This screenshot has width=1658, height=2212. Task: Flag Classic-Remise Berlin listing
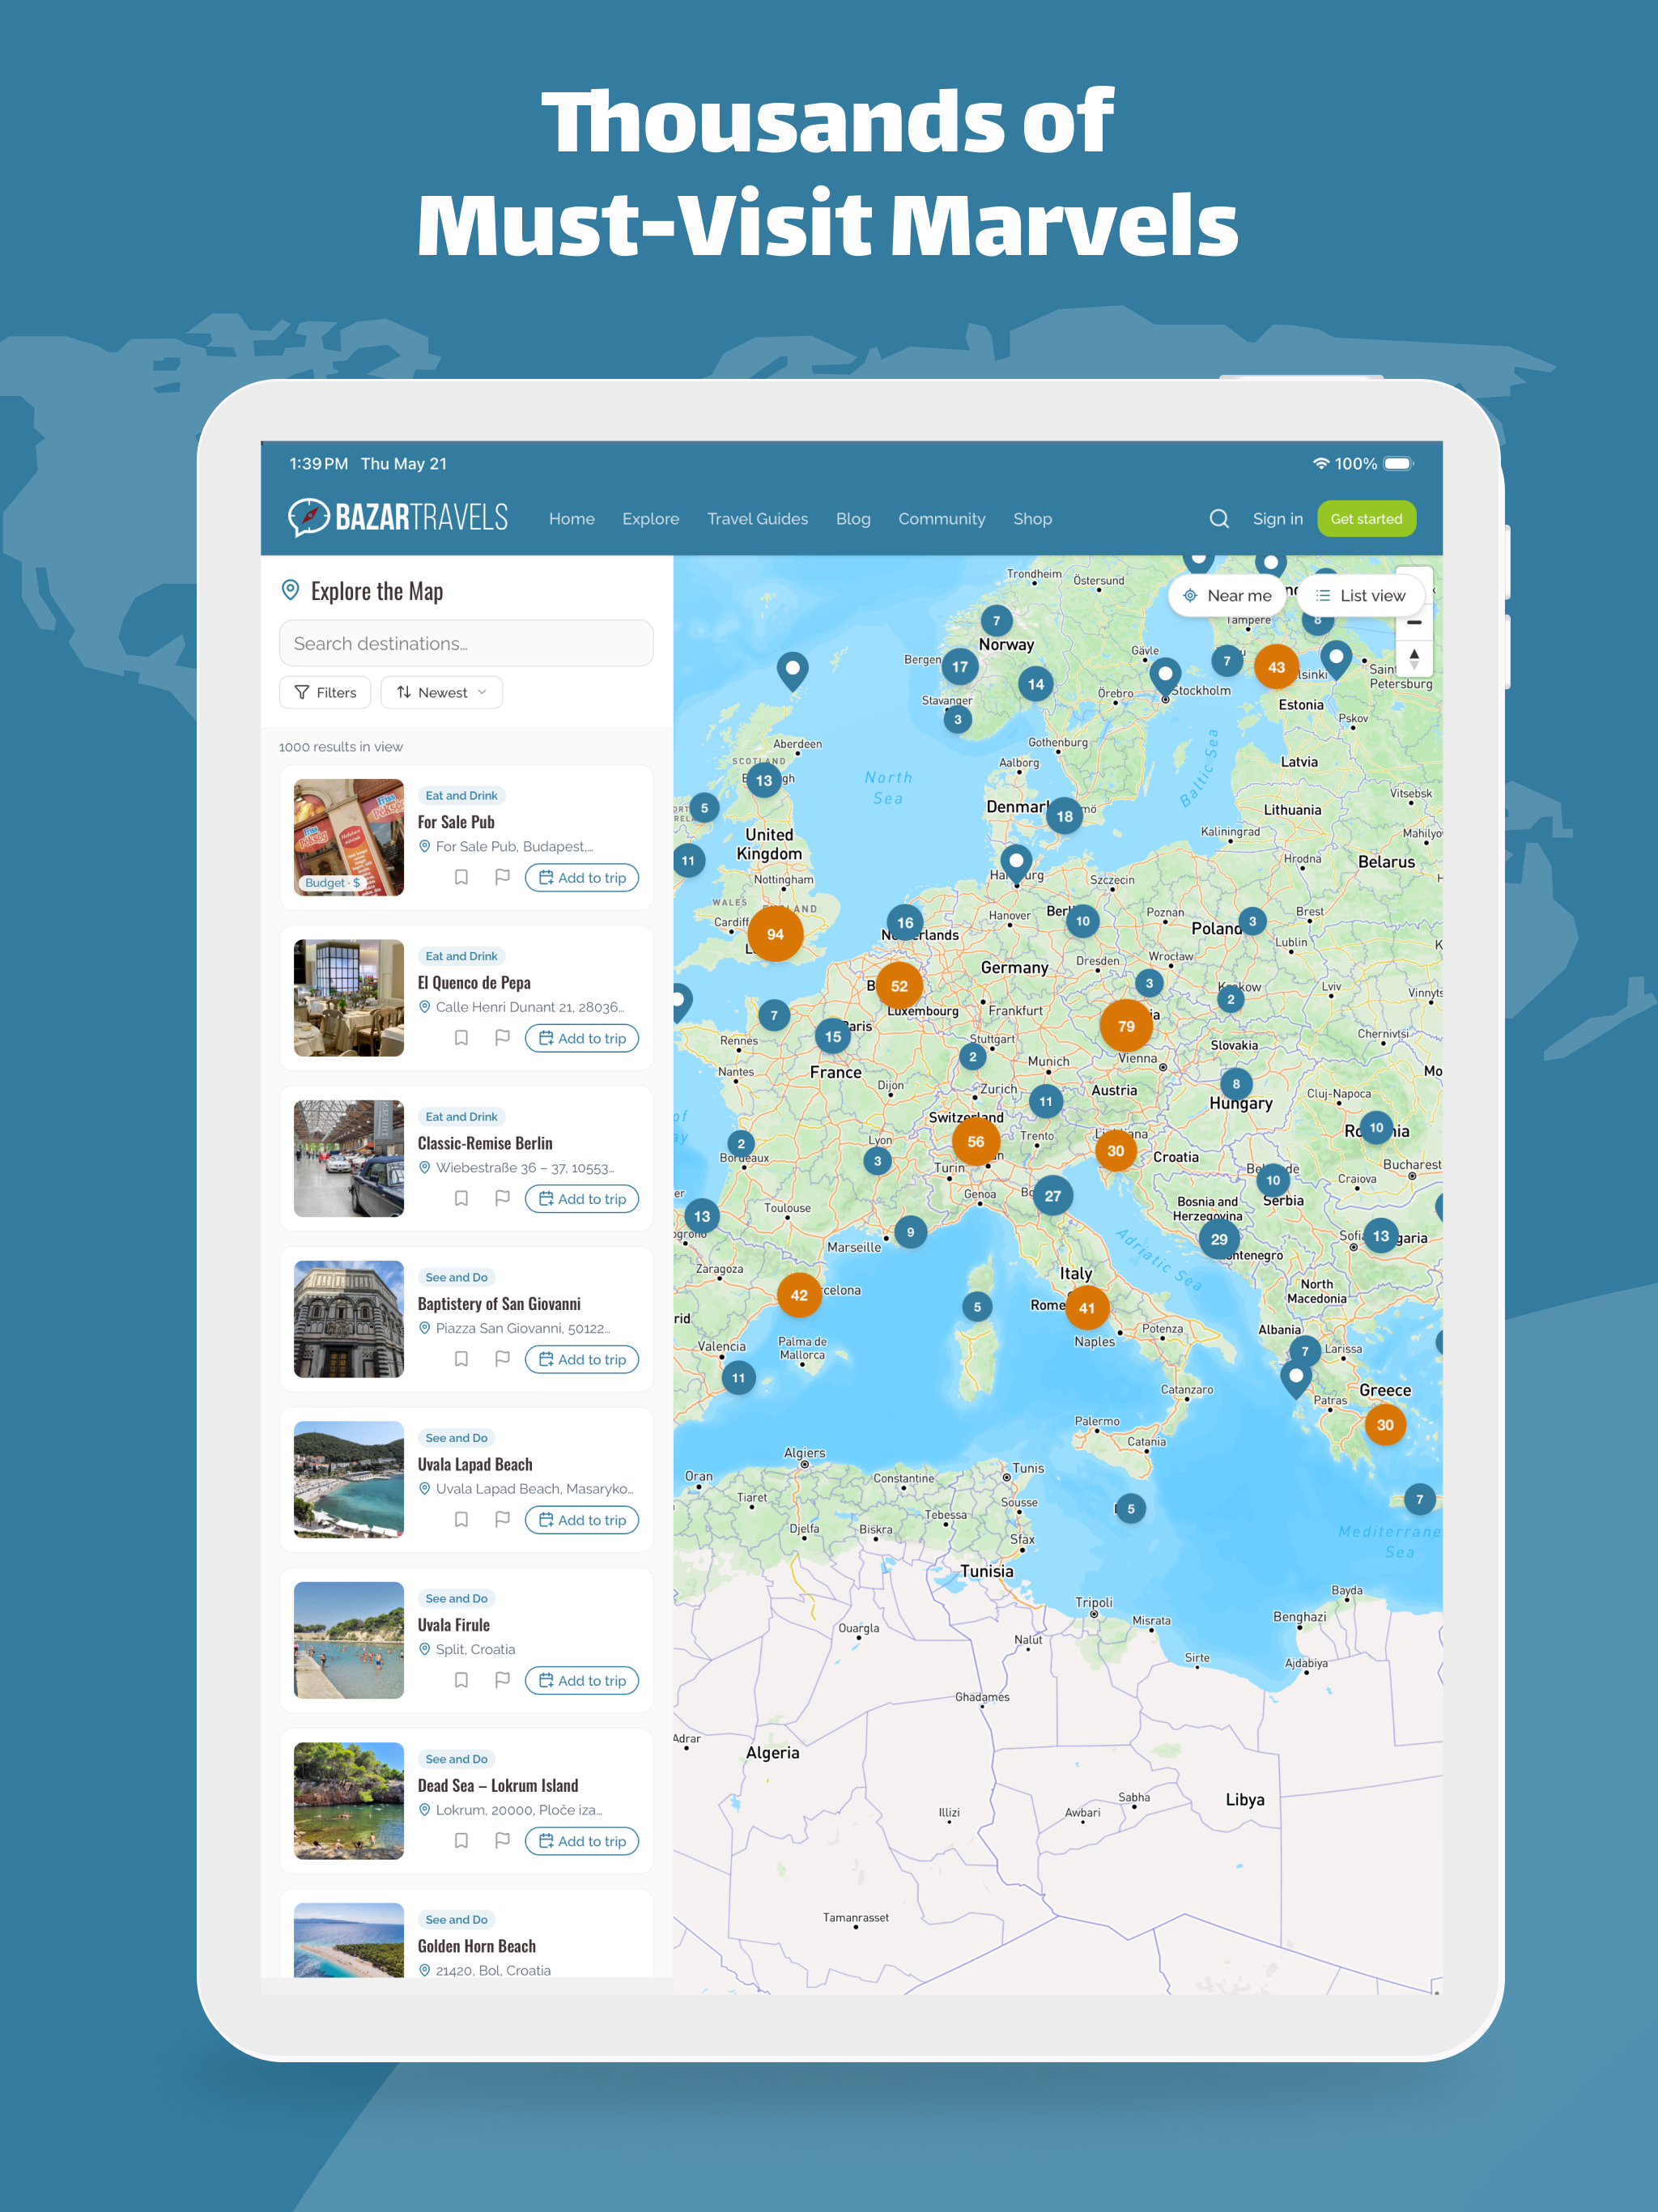(503, 1198)
